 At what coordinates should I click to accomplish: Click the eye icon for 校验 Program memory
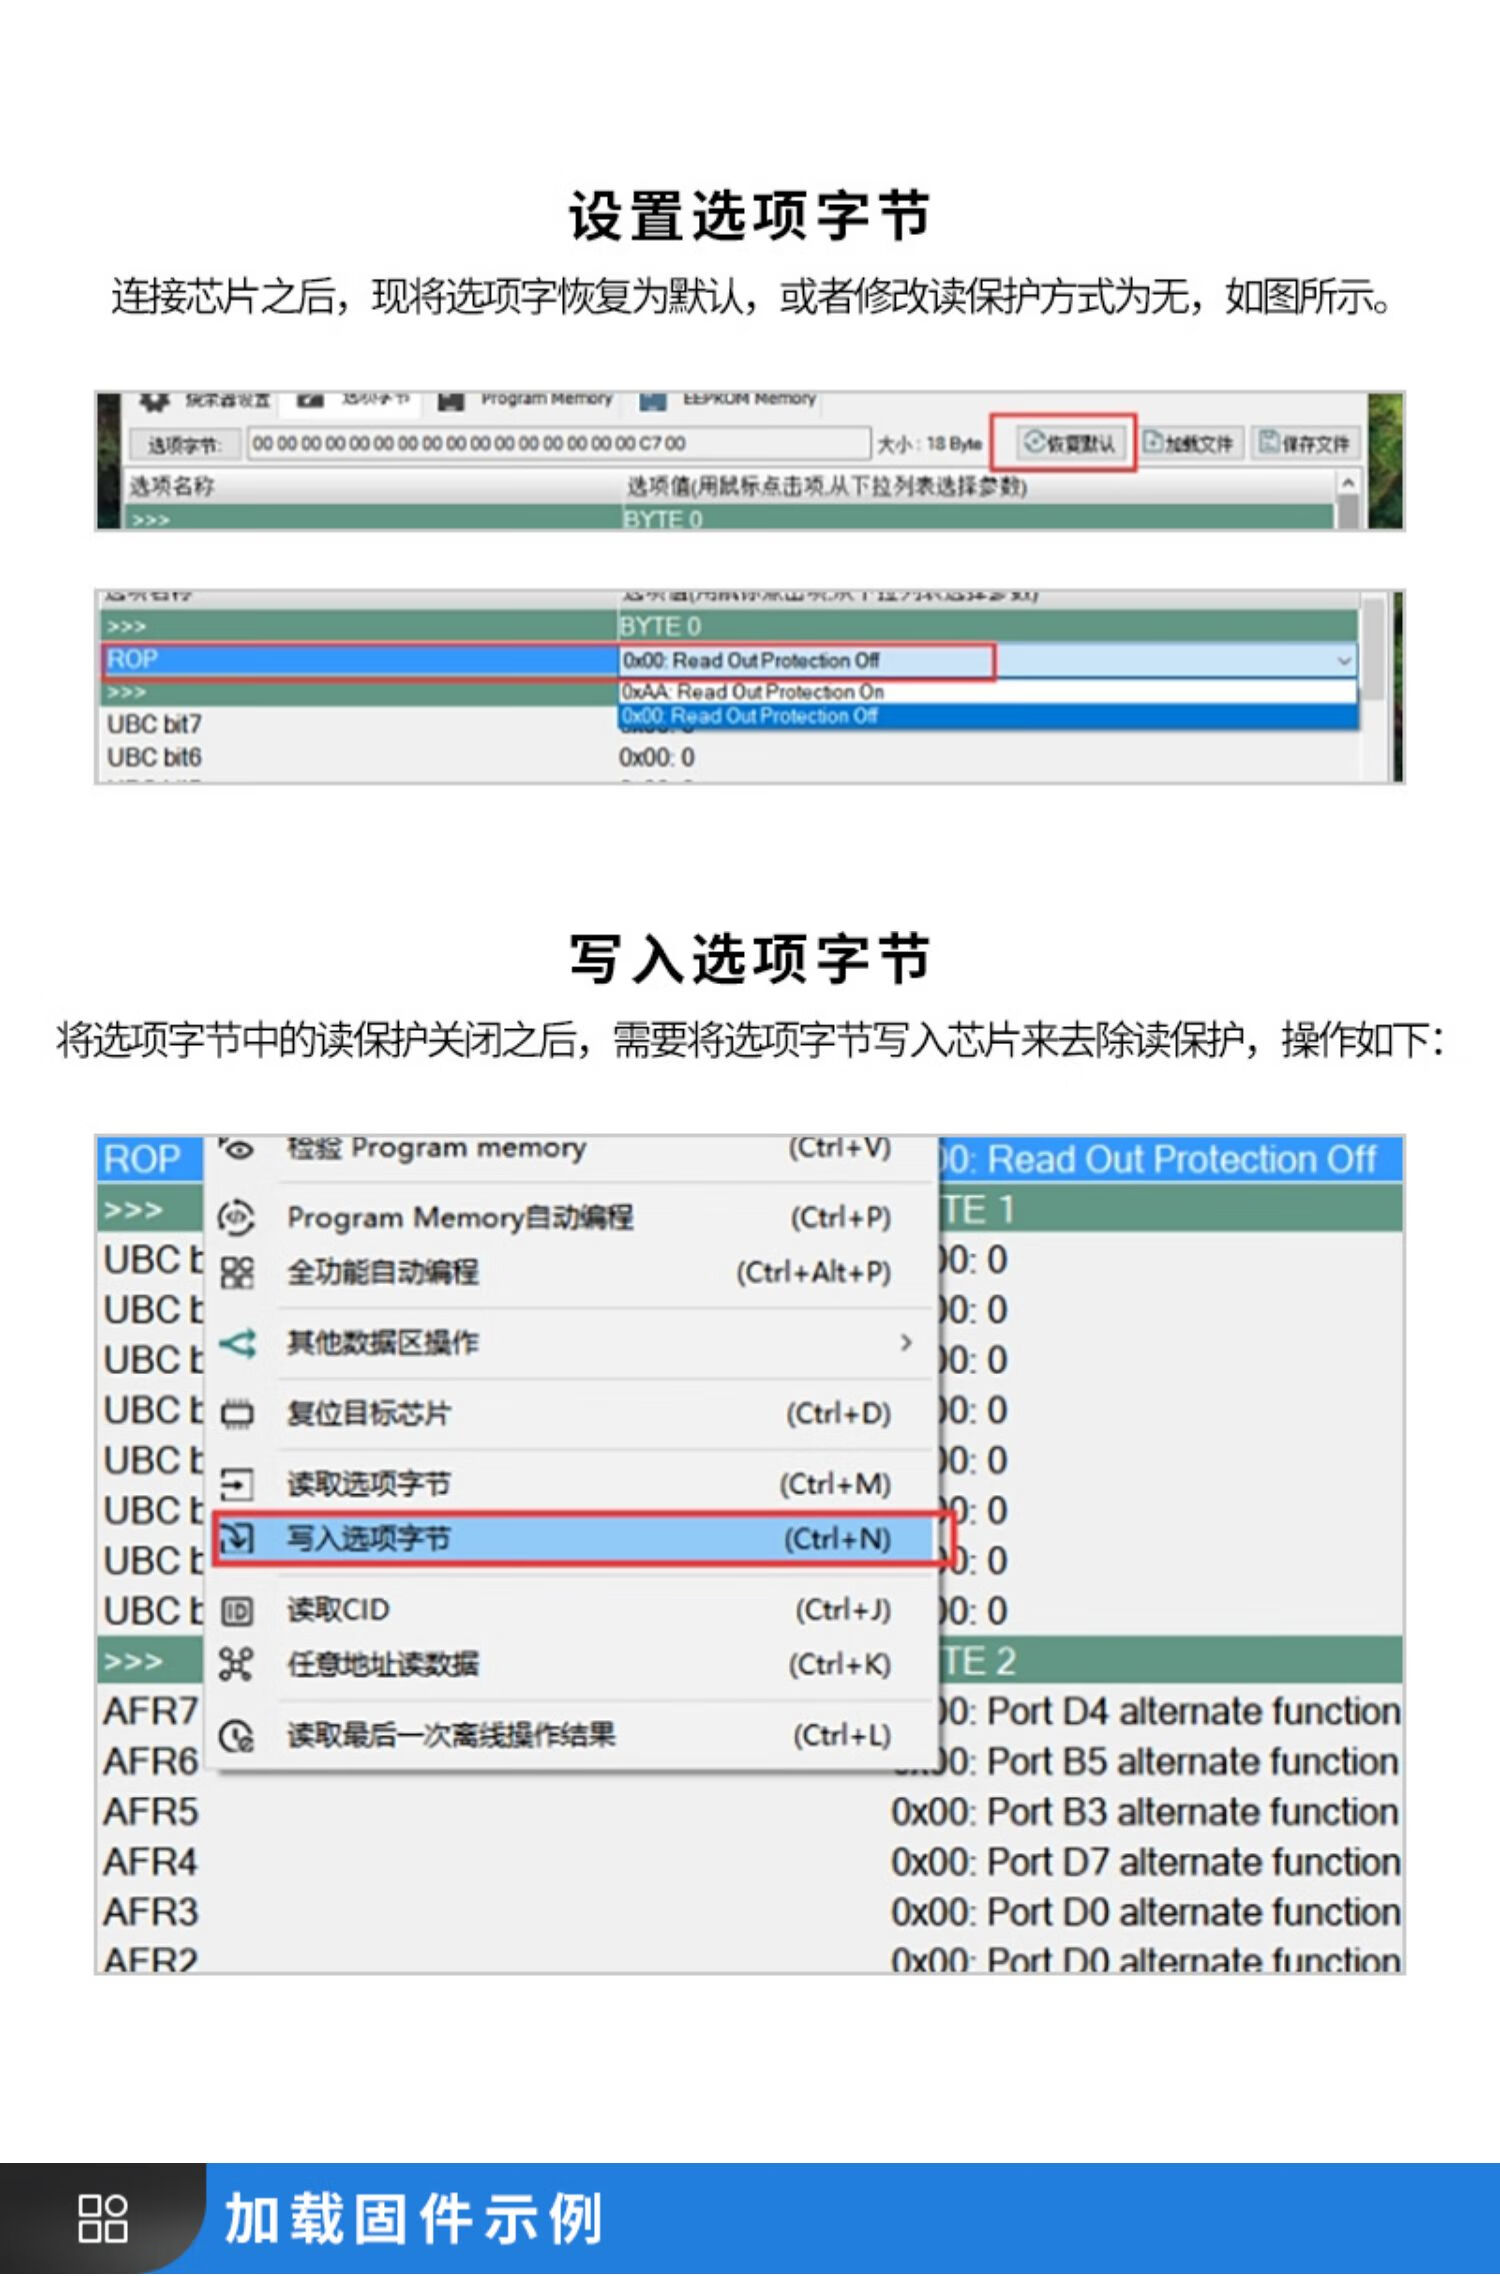click(x=236, y=1149)
